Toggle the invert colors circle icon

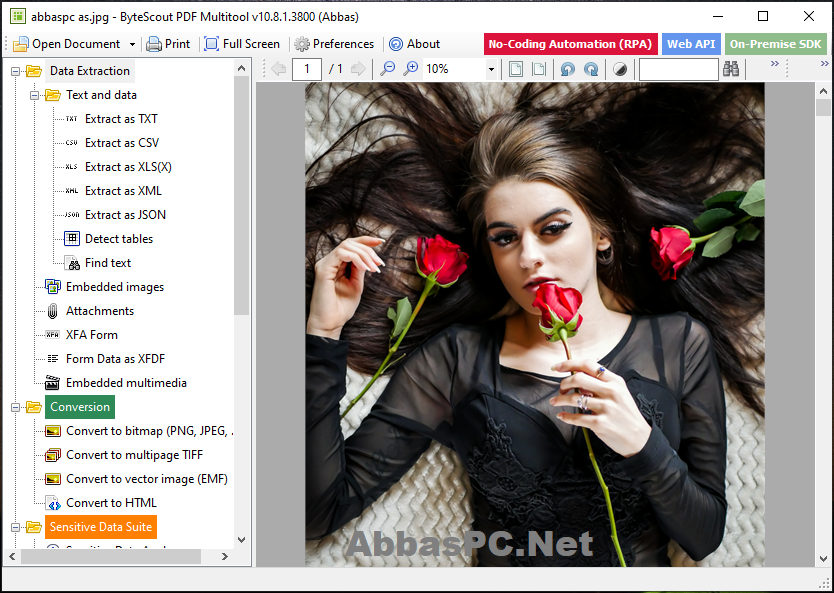pos(620,69)
